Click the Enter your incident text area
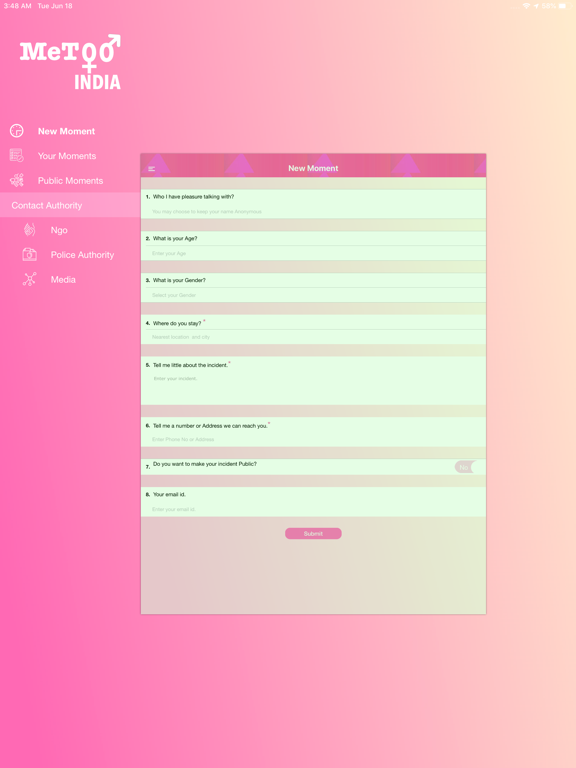Screen dimensions: 576x768 coord(313,388)
